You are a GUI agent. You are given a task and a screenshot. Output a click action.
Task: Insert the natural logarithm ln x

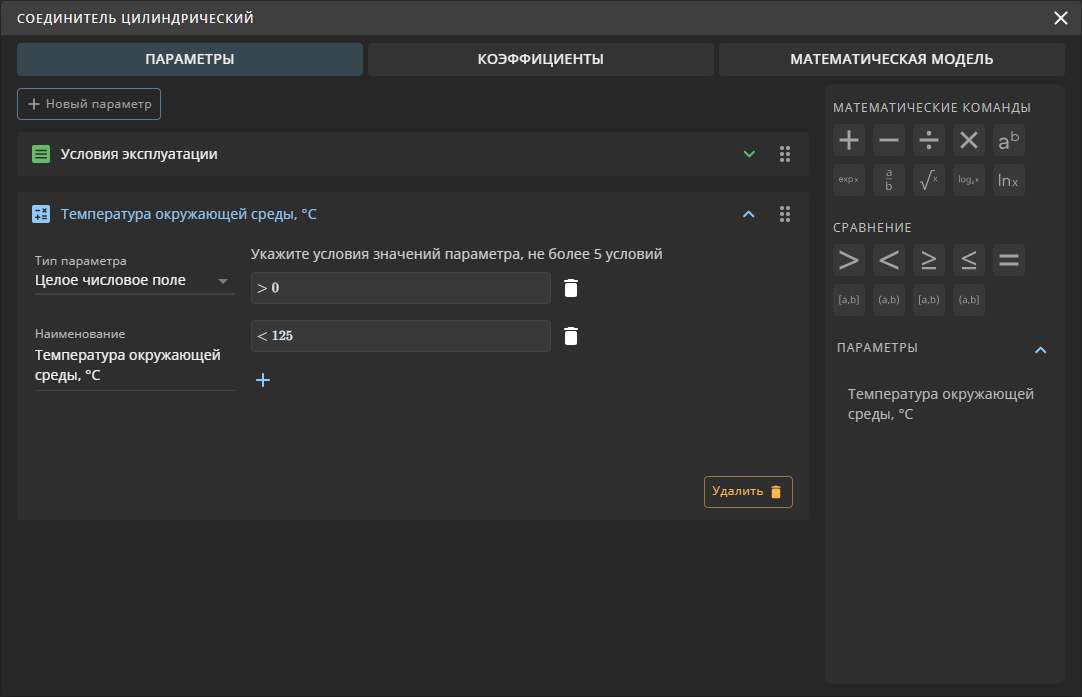1009,180
